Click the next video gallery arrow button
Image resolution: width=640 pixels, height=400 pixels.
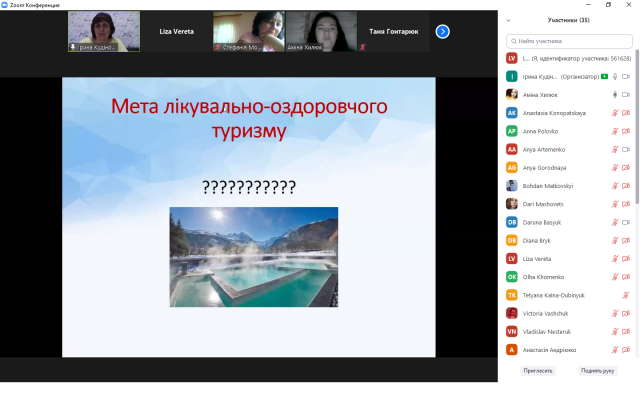point(442,32)
